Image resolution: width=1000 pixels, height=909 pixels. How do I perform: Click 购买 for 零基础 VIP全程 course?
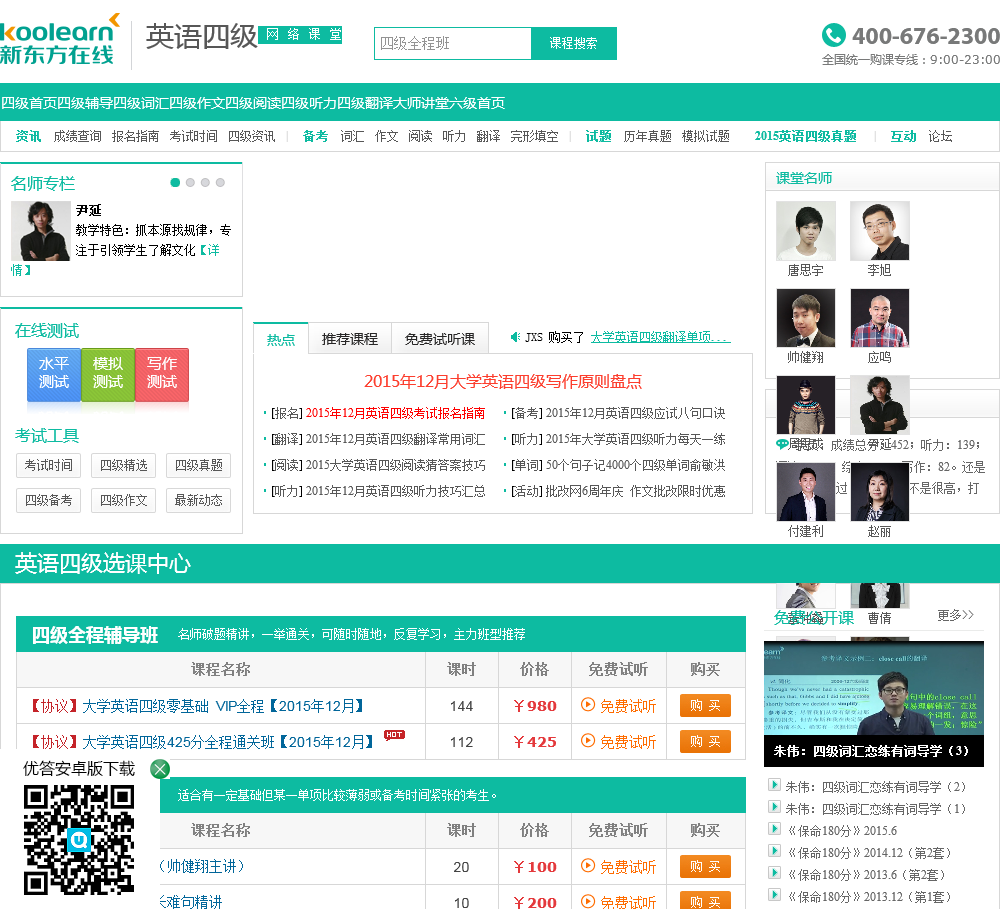click(705, 706)
